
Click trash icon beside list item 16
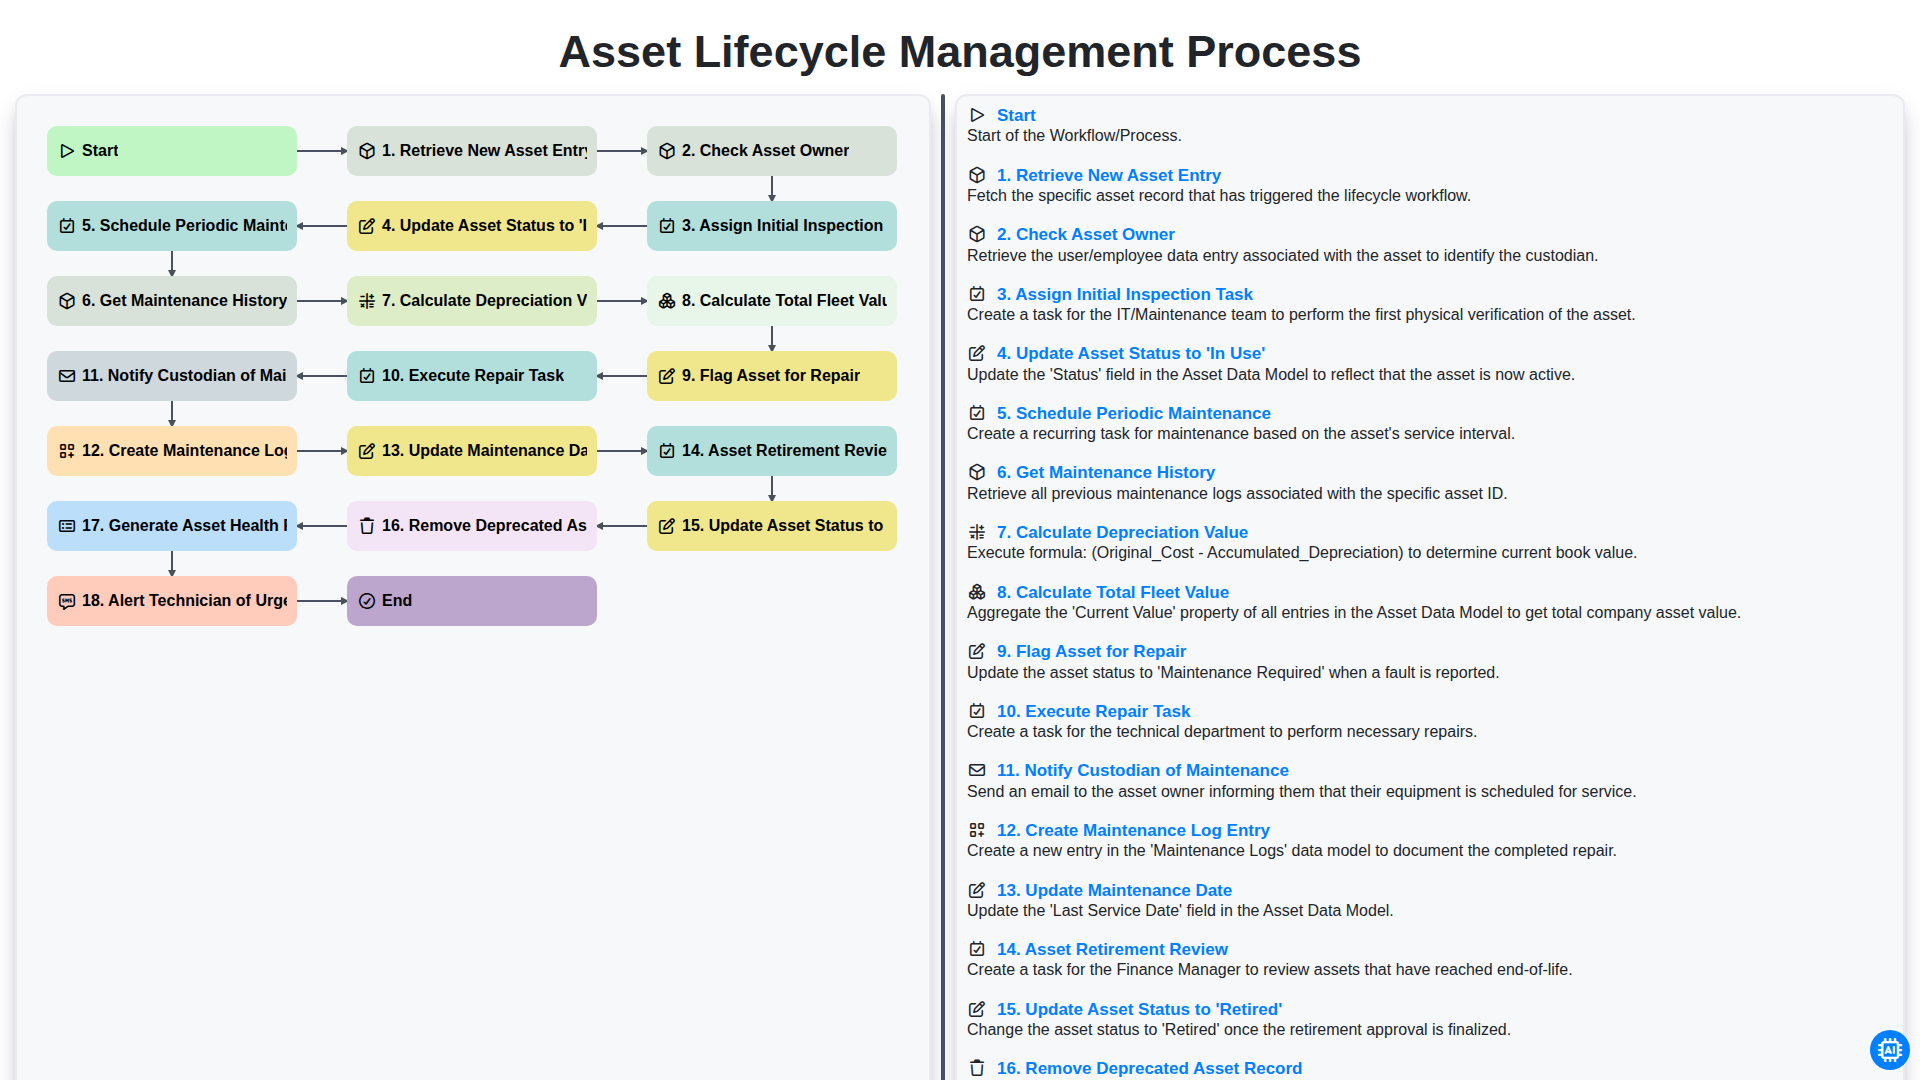click(x=977, y=1068)
